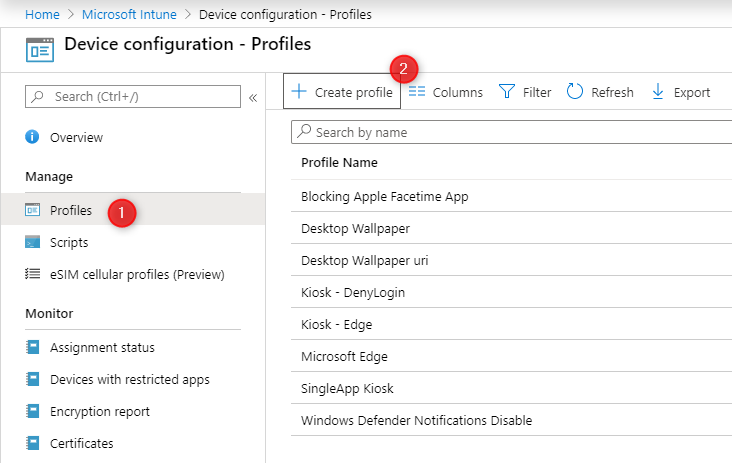The width and height of the screenshot is (732, 463).
Task: Open eSIM cellular profiles (Preview)
Action: [137, 274]
